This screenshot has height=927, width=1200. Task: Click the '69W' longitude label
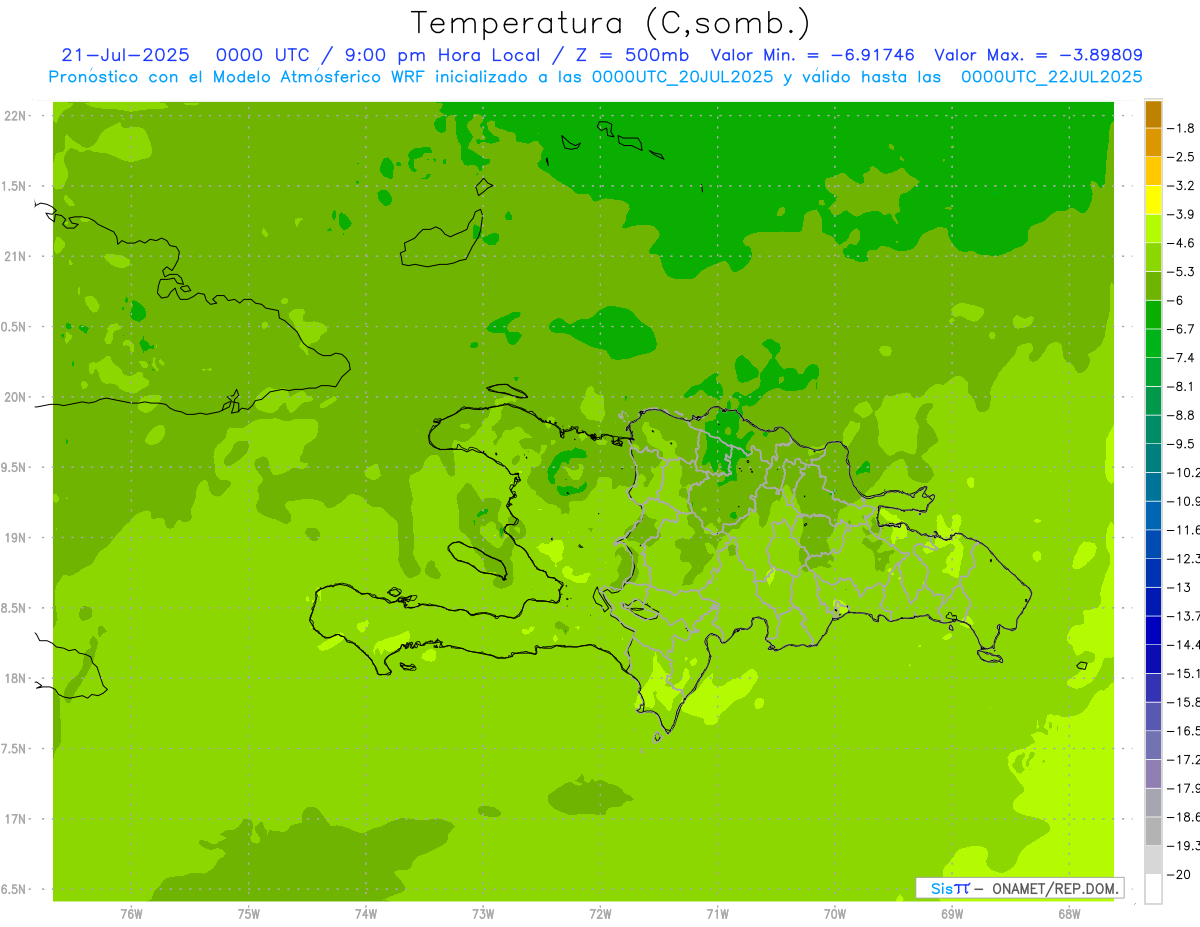click(x=952, y=913)
